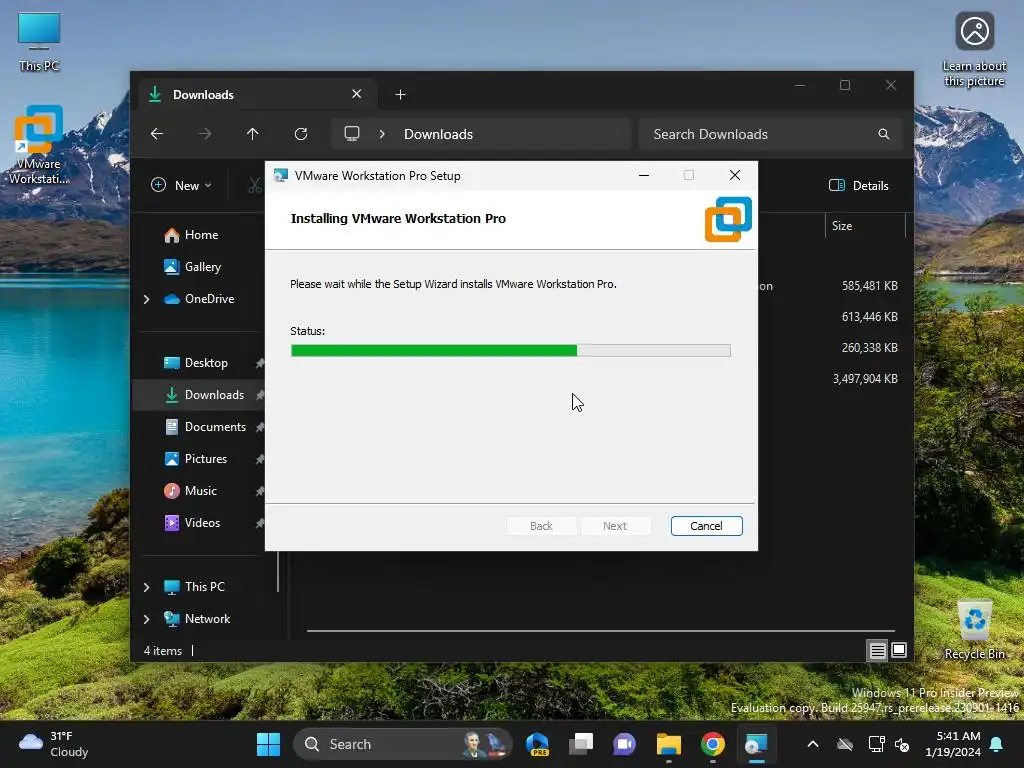Screen dimensions: 1024x768
Task: Switch to details list view
Action: click(877, 650)
